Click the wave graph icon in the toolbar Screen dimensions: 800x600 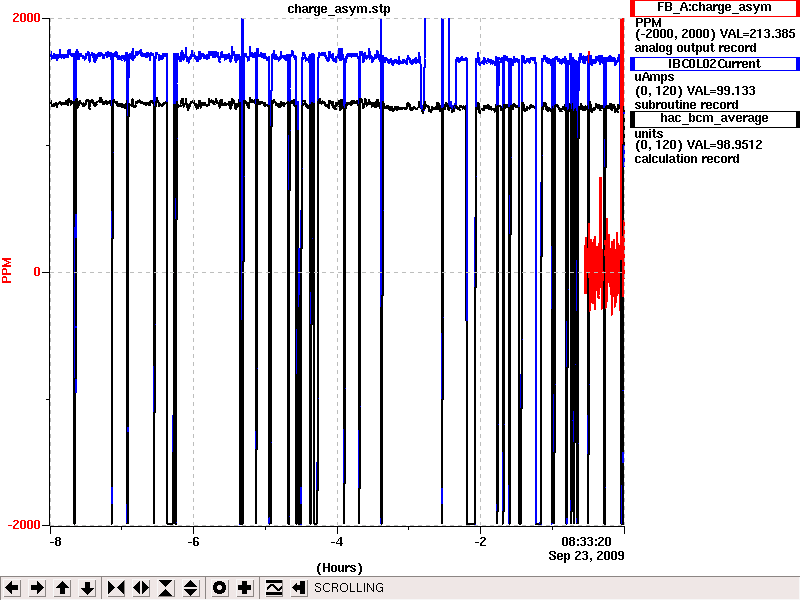click(274, 588)
